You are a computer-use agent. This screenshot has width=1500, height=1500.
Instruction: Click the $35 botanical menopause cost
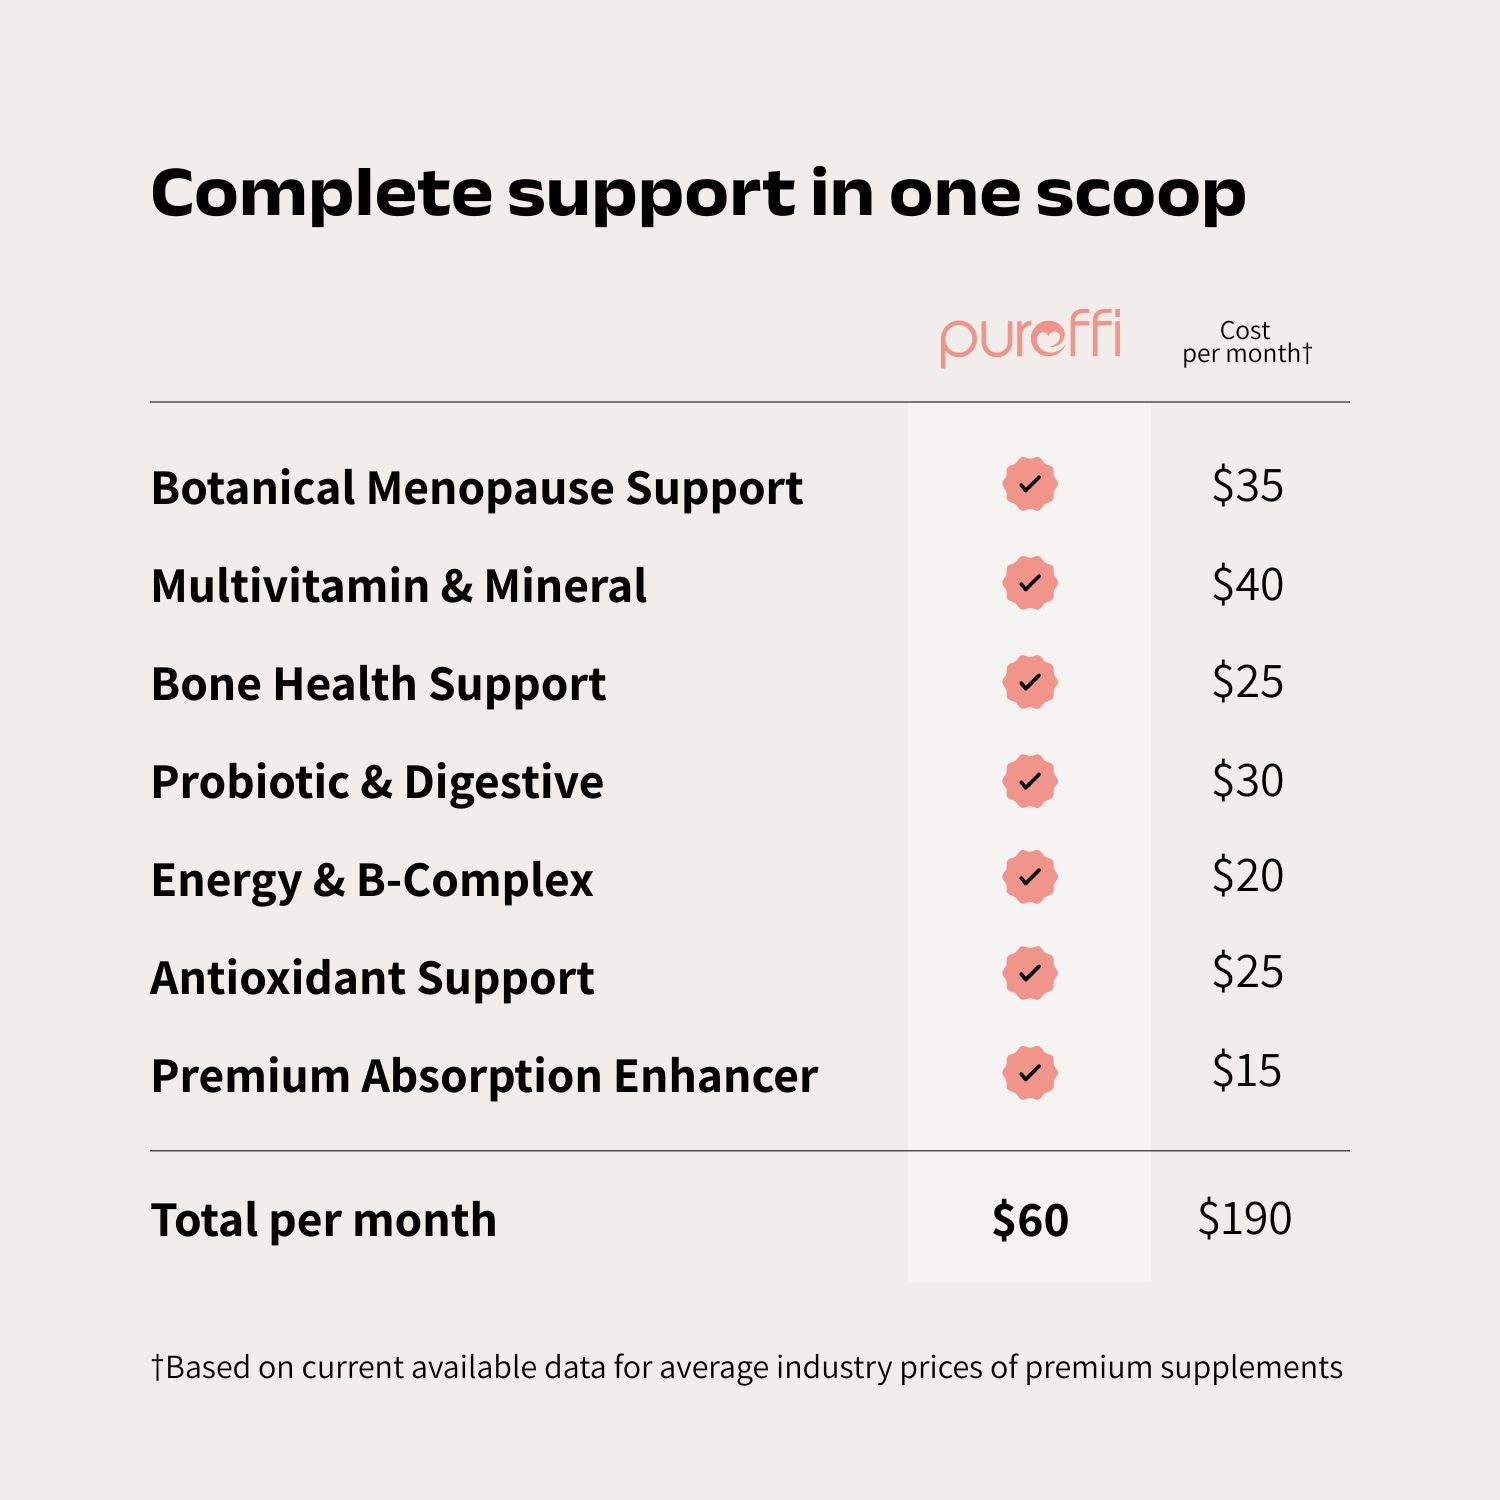click(x=1247, y=485)
